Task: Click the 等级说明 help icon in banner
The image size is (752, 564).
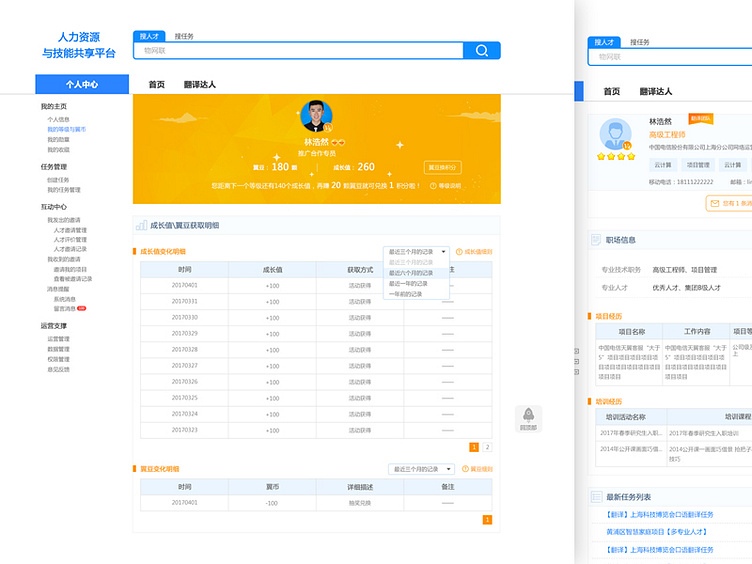Action: coord(433,186)
